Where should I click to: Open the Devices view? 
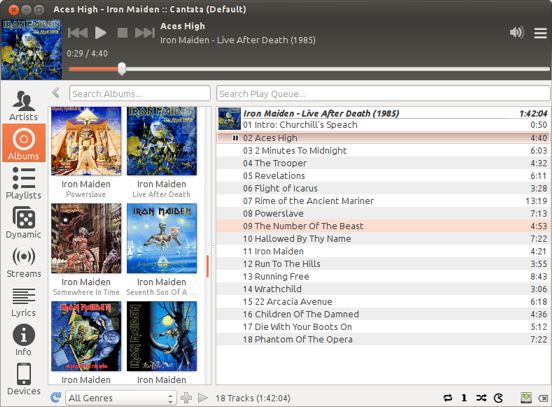[24, 379]
